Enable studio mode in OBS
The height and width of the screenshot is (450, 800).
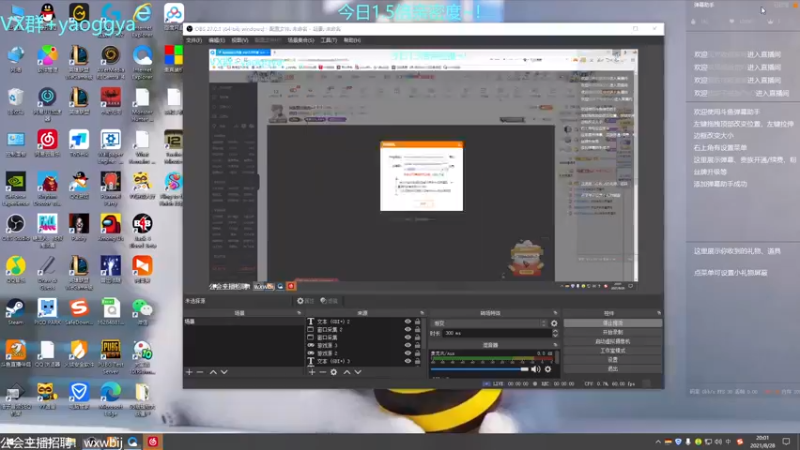click(x=613, y=351)
